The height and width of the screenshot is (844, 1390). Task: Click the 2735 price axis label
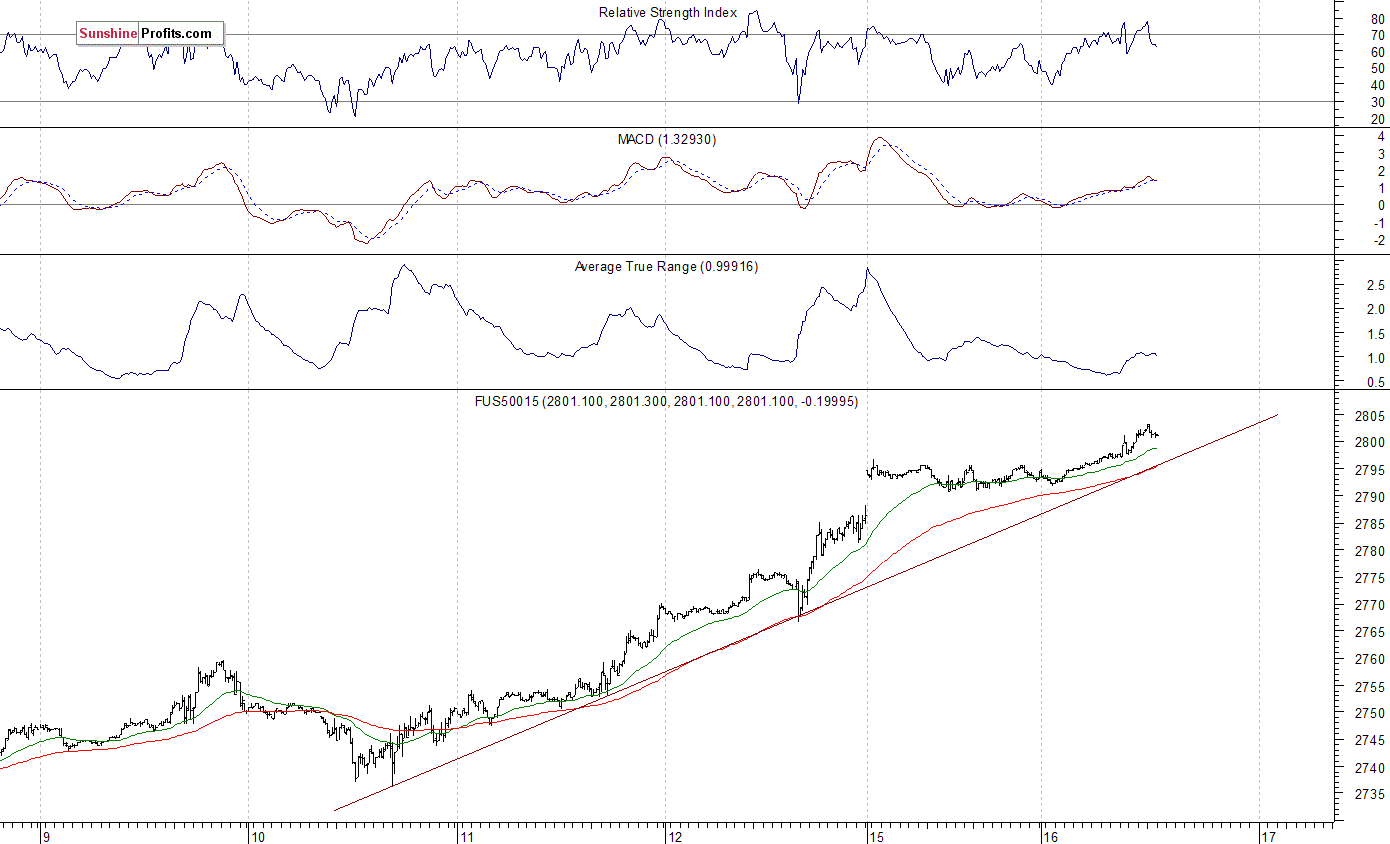1369,795
